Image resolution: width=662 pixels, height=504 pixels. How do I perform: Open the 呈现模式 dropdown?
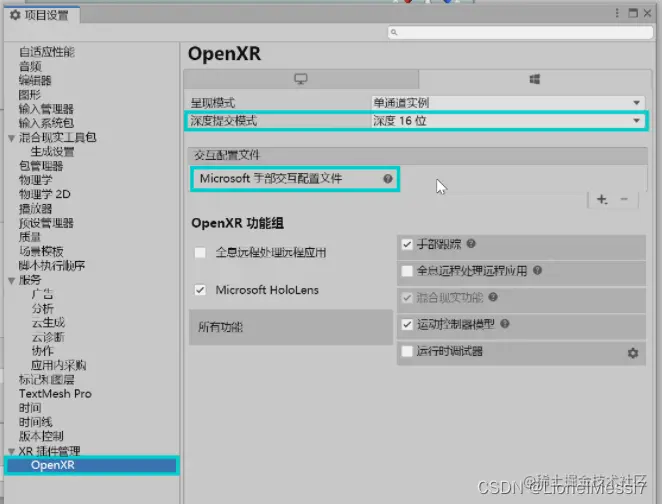click(x=508, y=103)
